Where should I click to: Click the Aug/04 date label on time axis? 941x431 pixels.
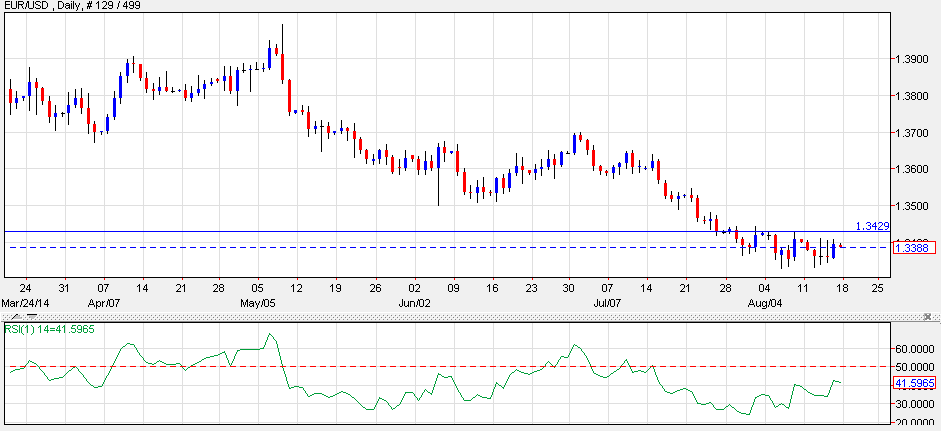765,301
